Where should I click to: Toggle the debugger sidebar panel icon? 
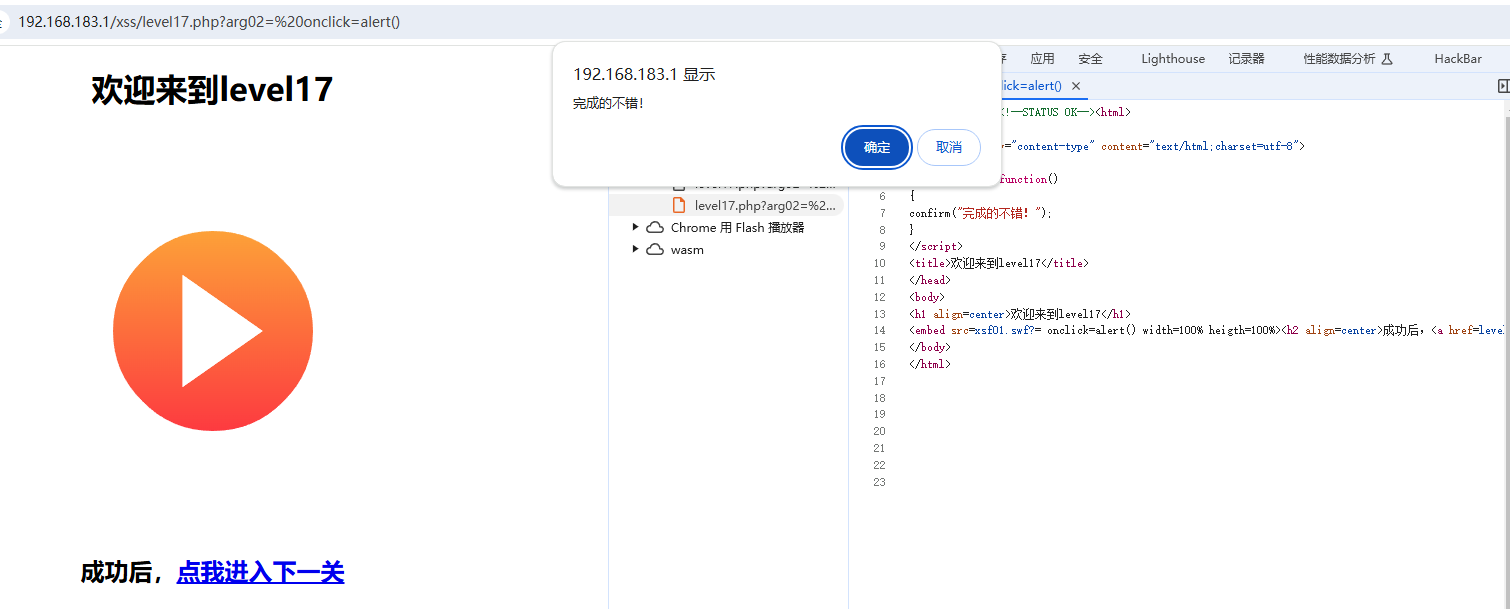point(1503,86)
